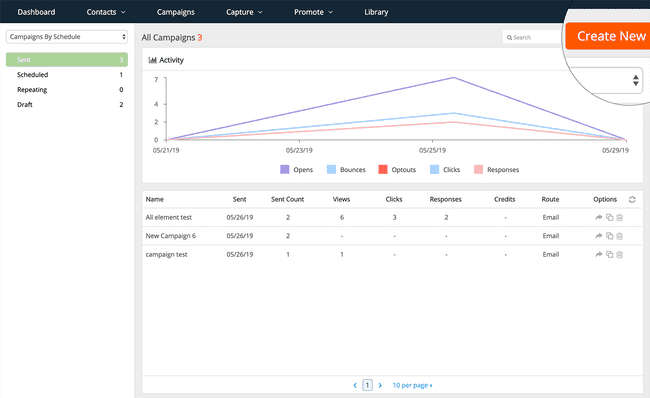Click the Opens legend label

(303, 170)
